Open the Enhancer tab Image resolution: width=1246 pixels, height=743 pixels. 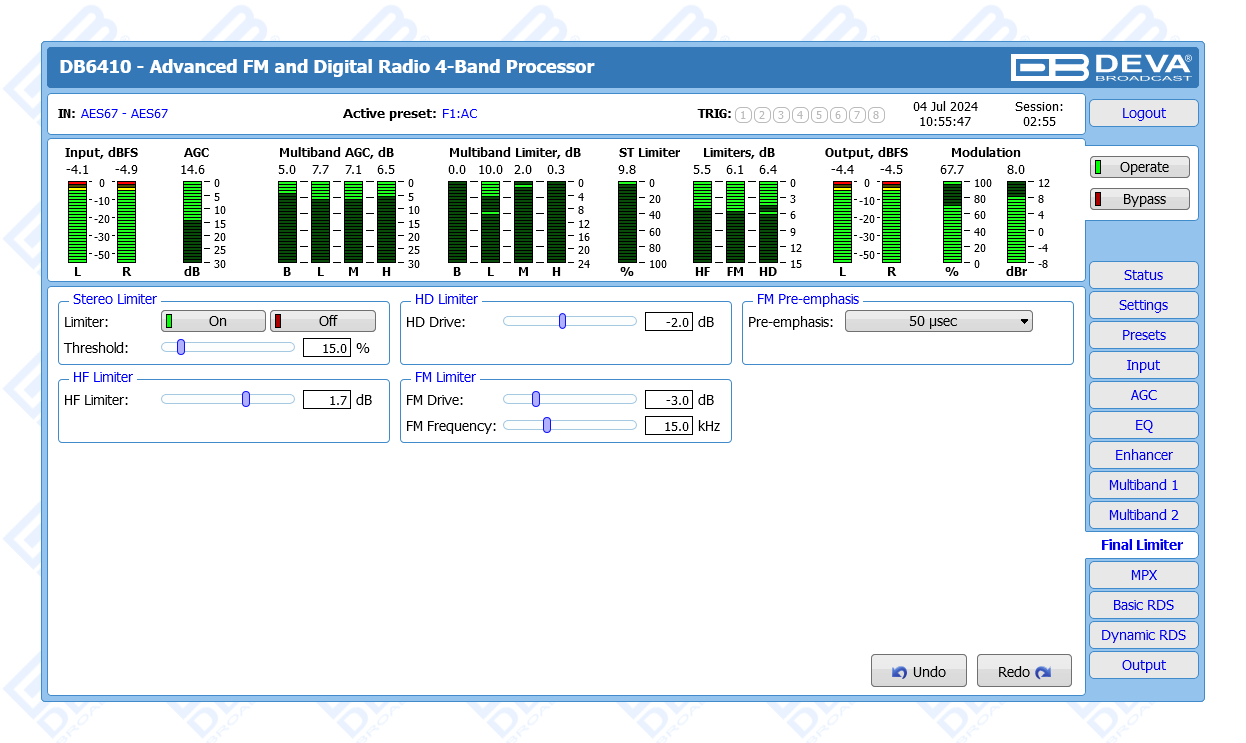[x=1143, y=455]
